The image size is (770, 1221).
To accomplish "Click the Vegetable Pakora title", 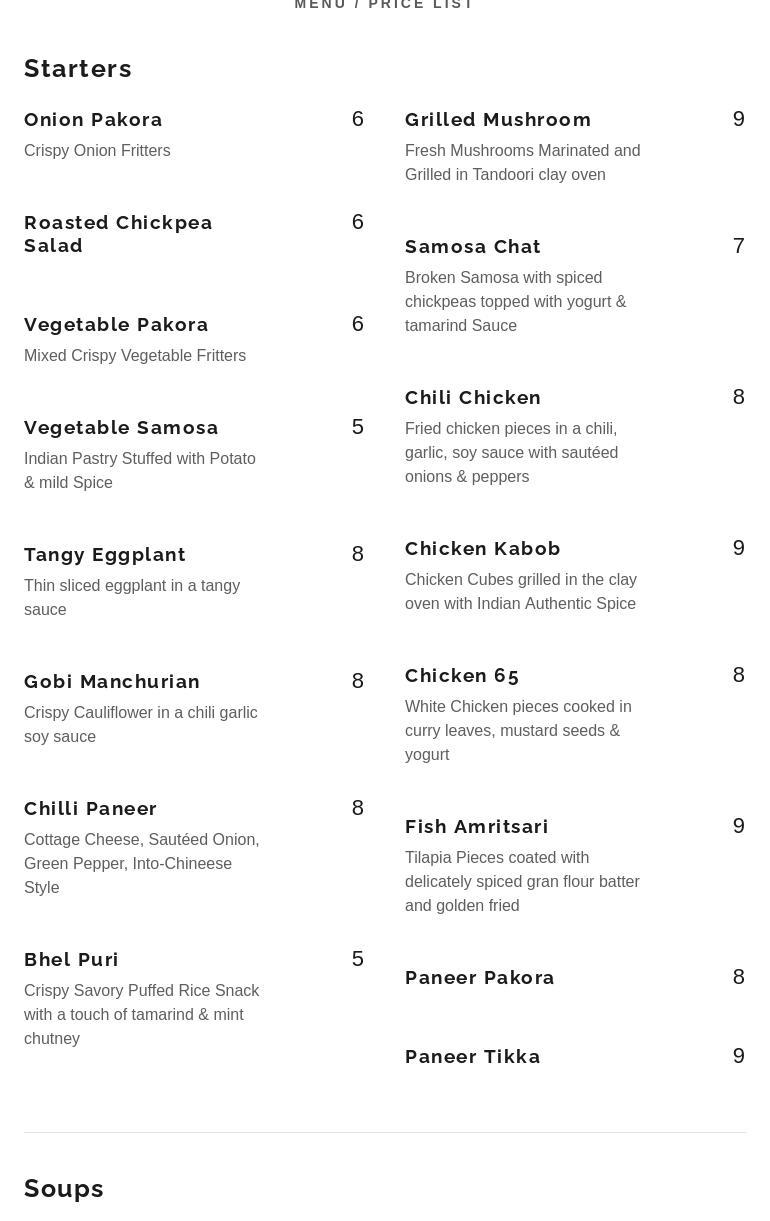I will click(x=116, y=325).
